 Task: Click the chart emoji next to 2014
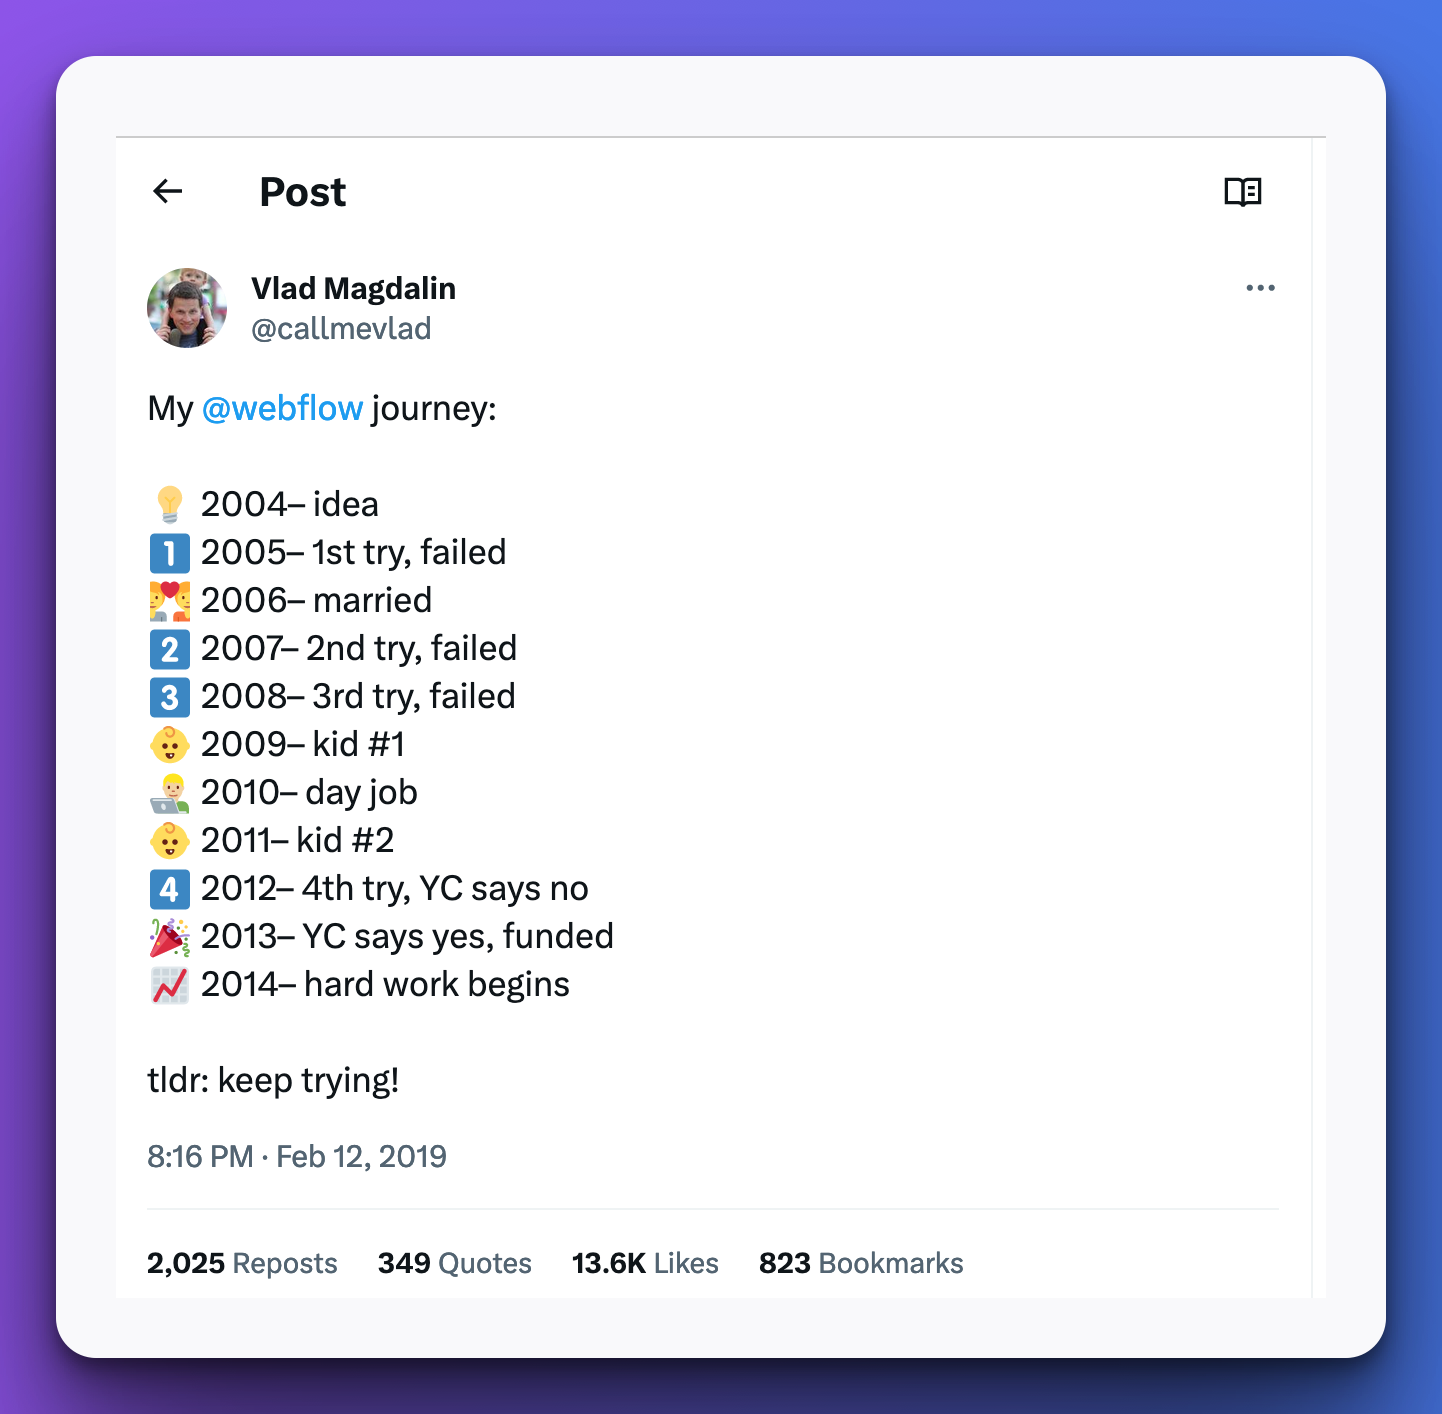[169, 985]
